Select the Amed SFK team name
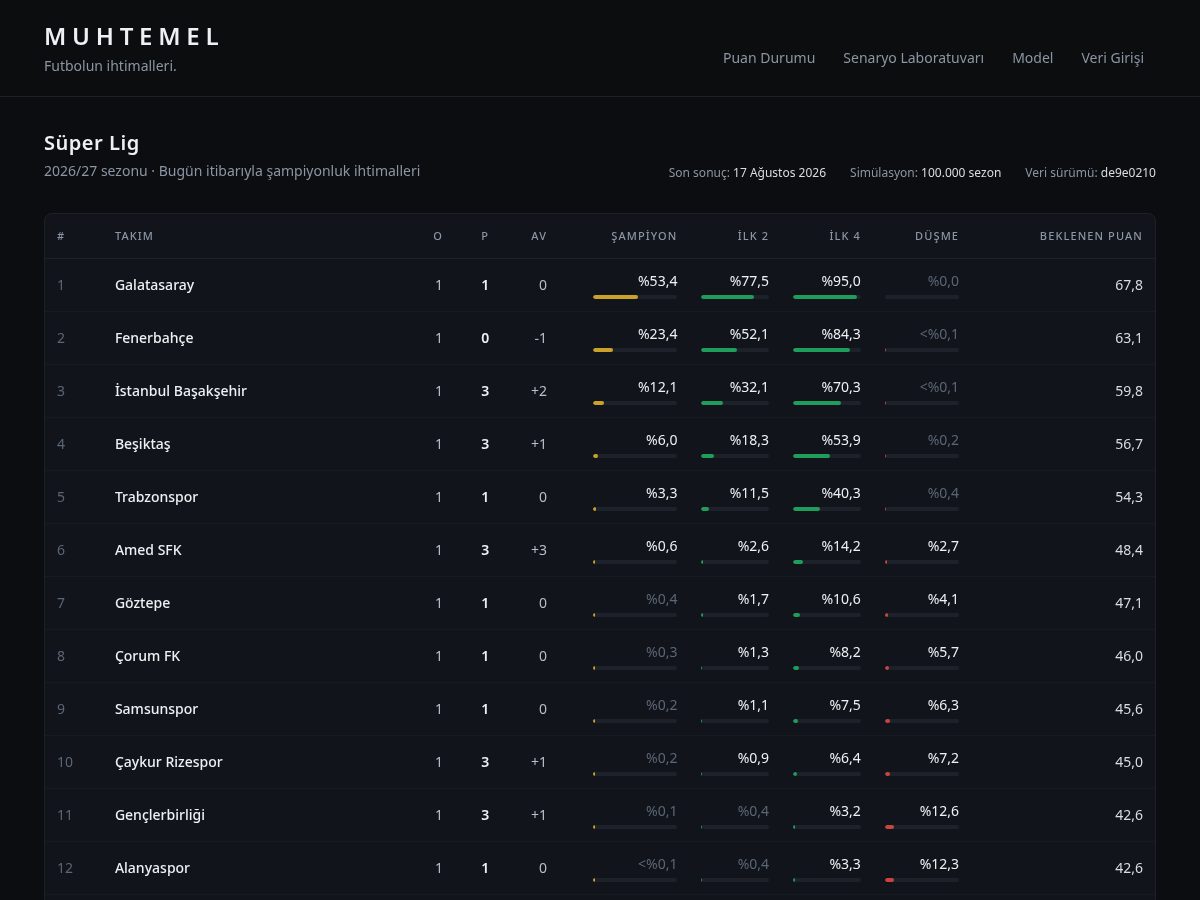Image resolution: width=1200 pixels, height=900 pixels. pyautogui.click(x=148, y=550)
